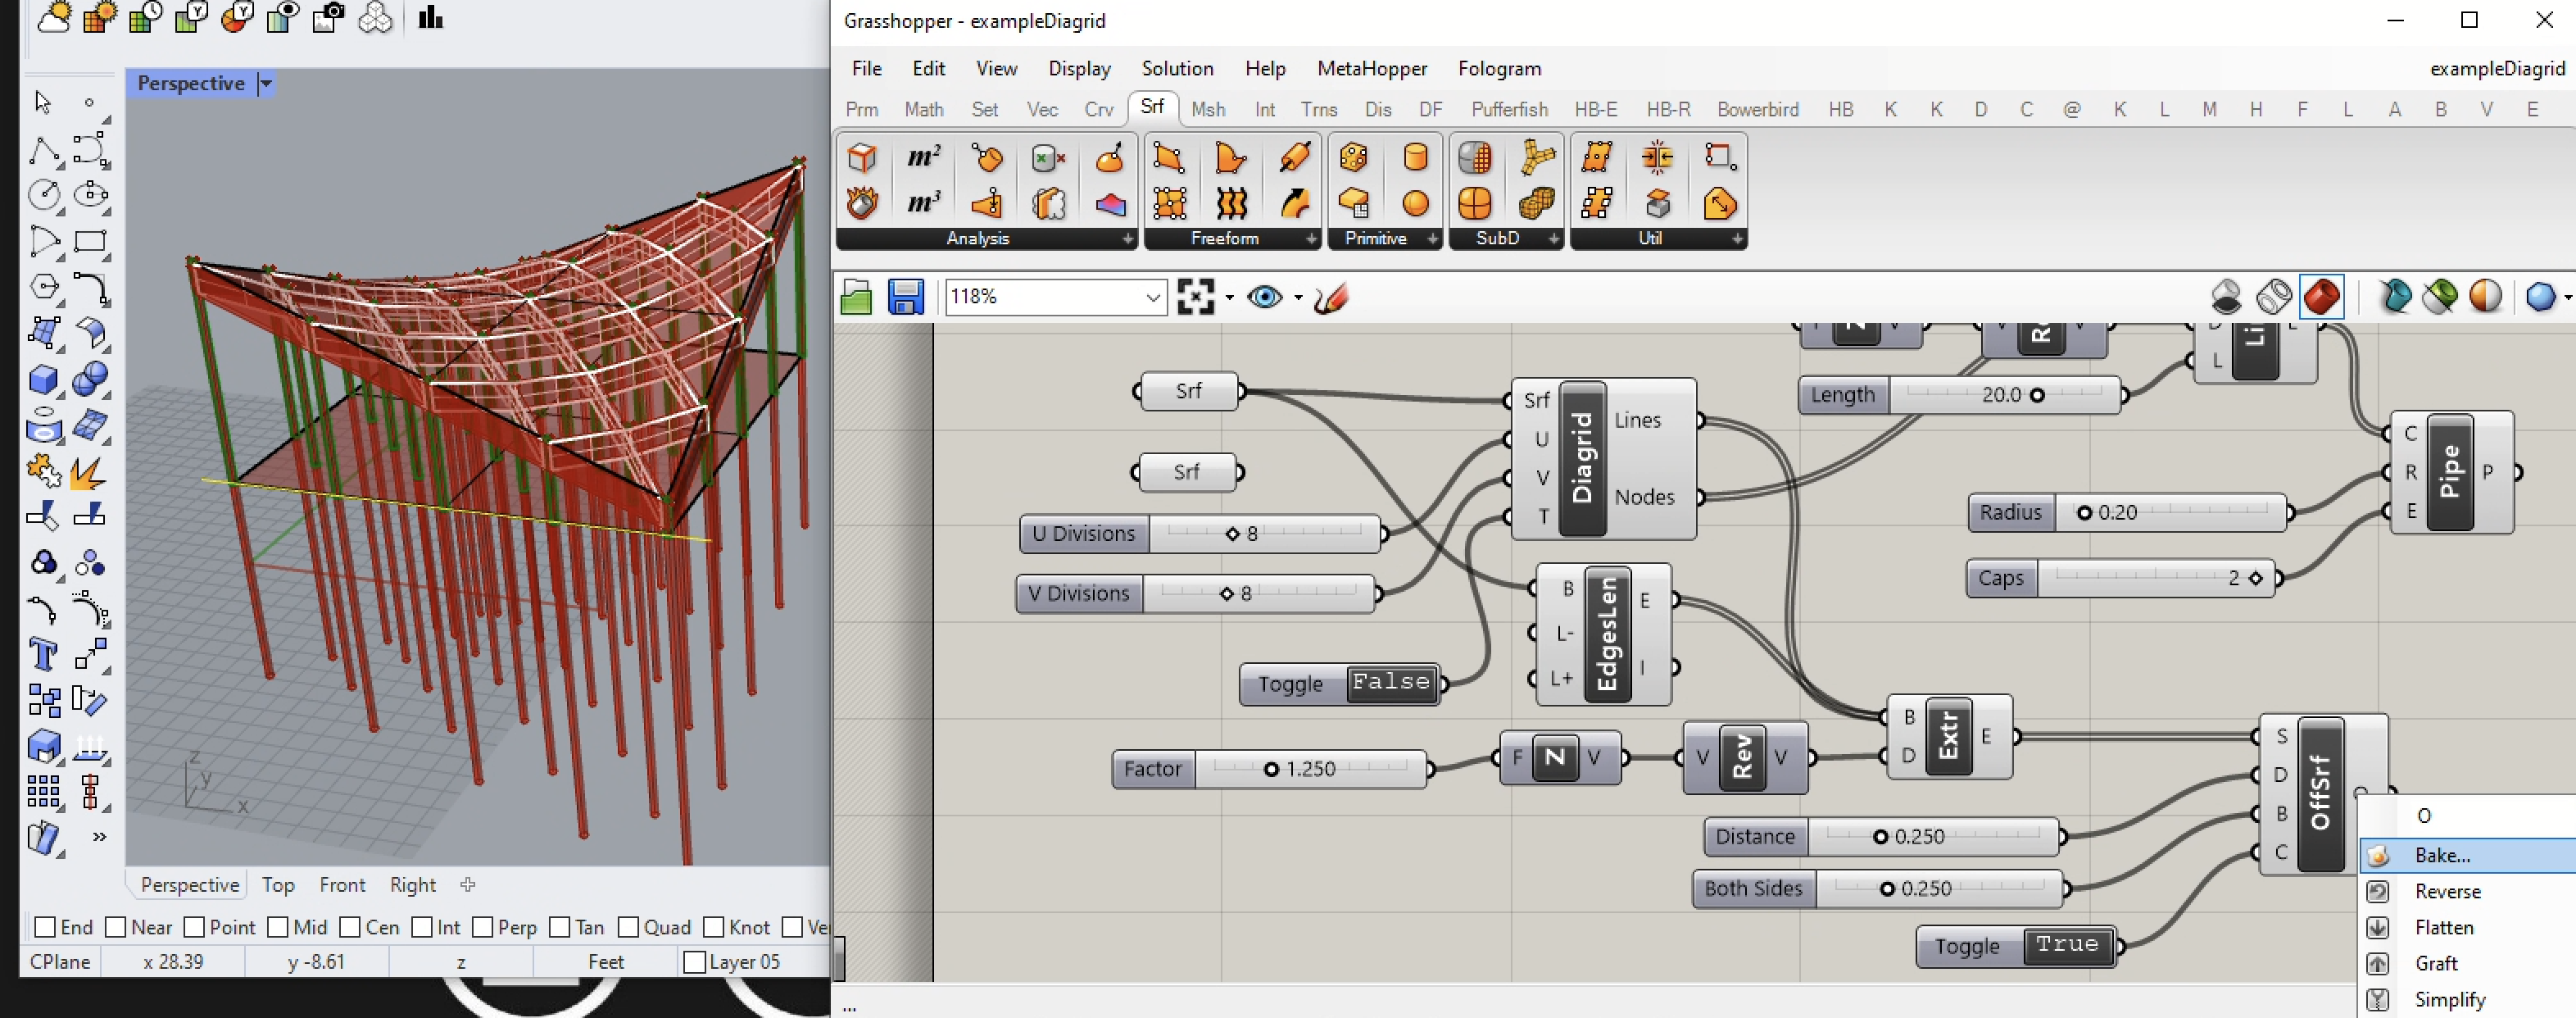Click the Factor 1.250 slider track
The height and width of the screenshot is (1018, 2576).
click(1310, 768)
